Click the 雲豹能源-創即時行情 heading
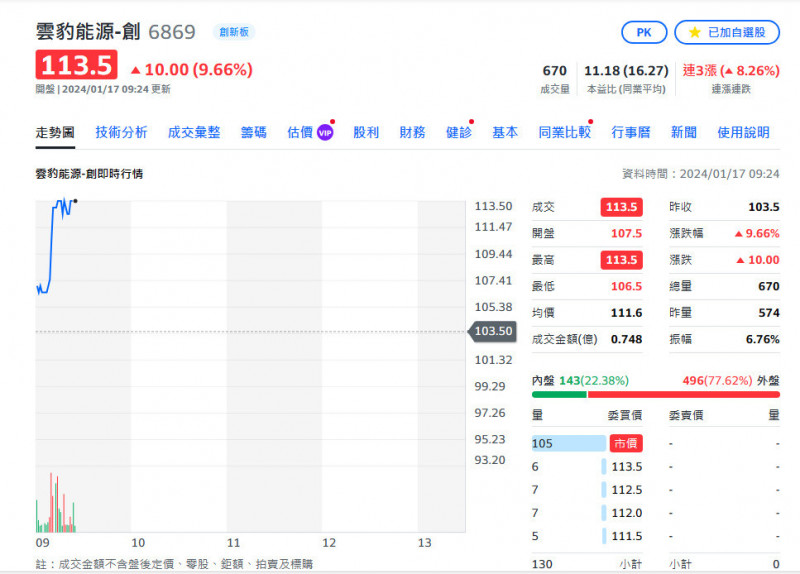800x574 pixels. click(89, 174)
